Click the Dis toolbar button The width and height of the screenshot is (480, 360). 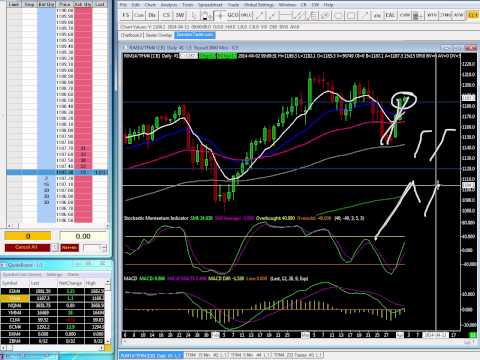click(152, 15)
